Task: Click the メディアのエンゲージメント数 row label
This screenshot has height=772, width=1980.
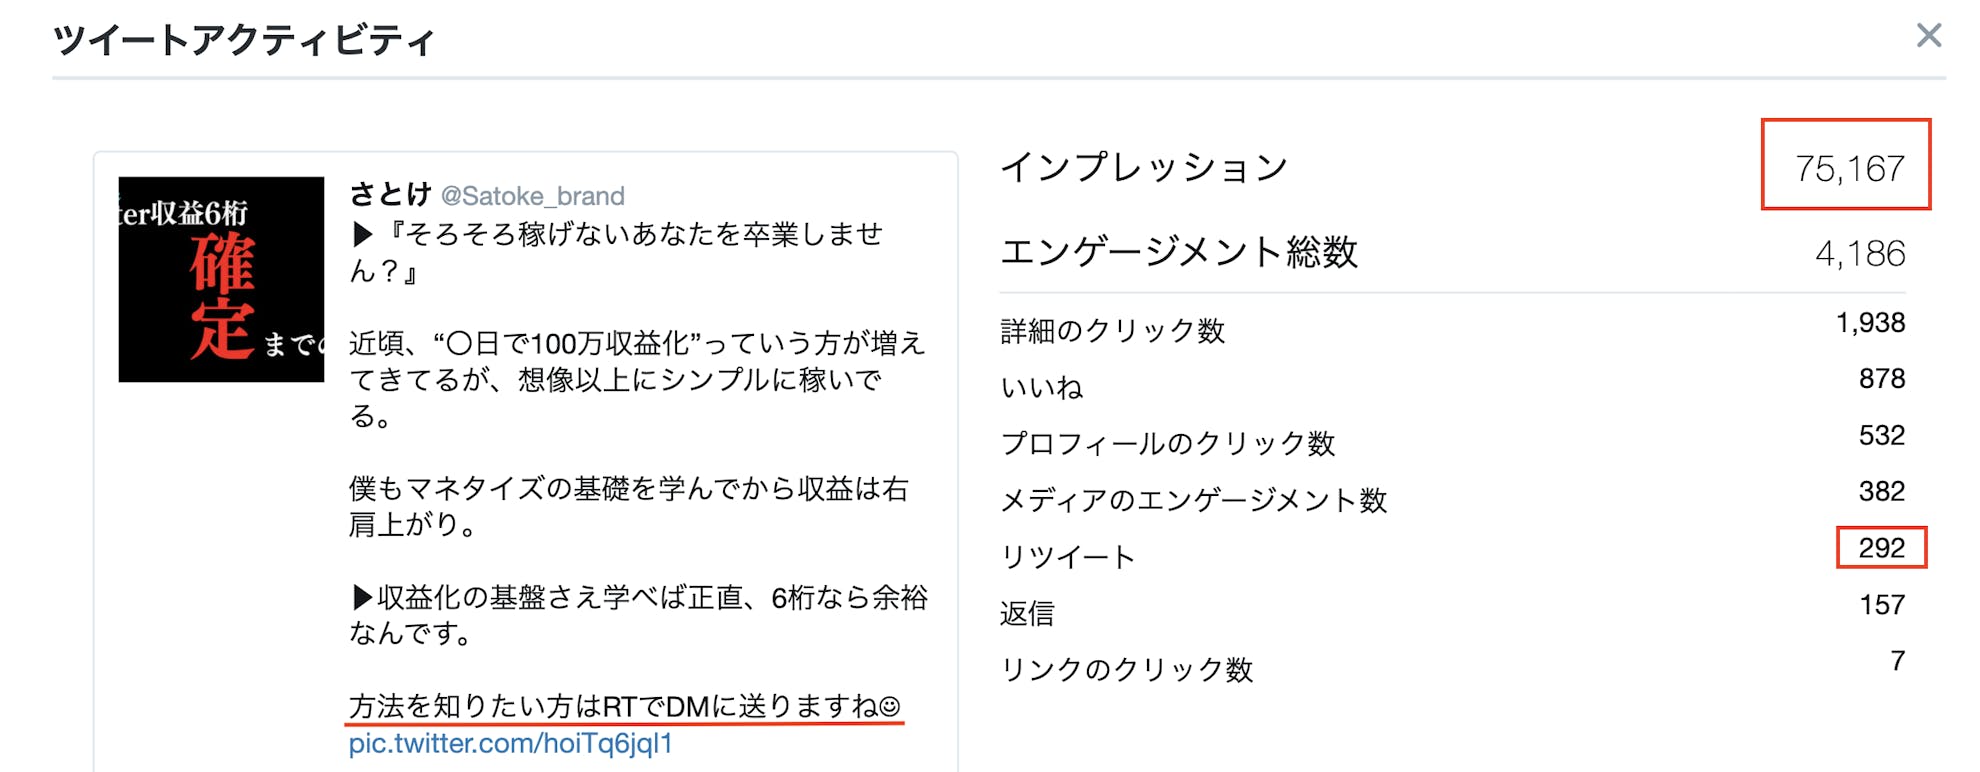Action: [x=1193, y=500]
